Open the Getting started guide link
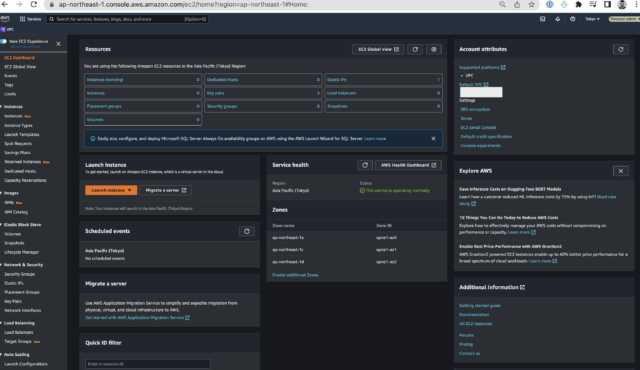 480,306
